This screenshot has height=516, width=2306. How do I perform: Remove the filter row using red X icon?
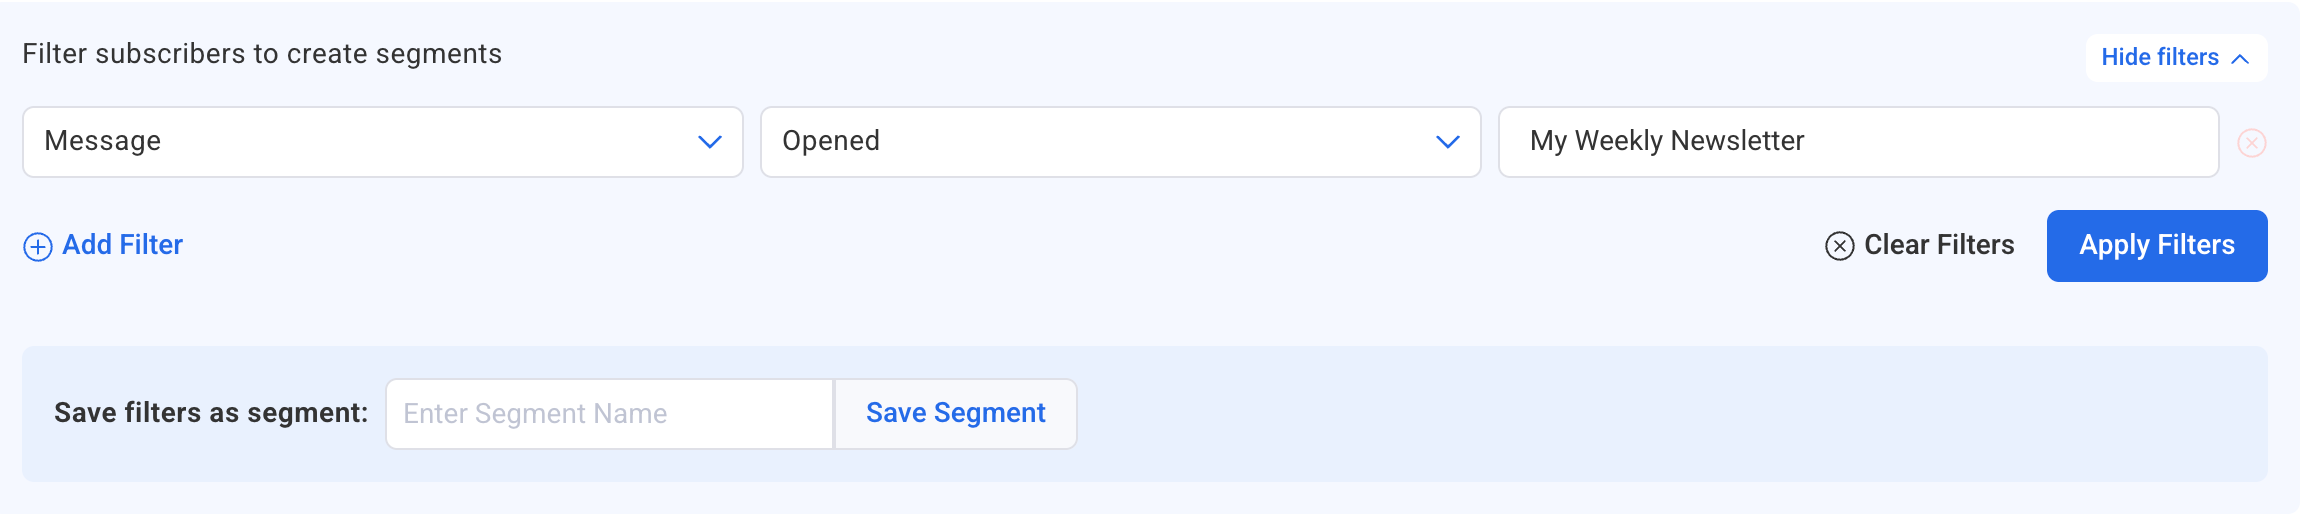[x=2251, y=143]
